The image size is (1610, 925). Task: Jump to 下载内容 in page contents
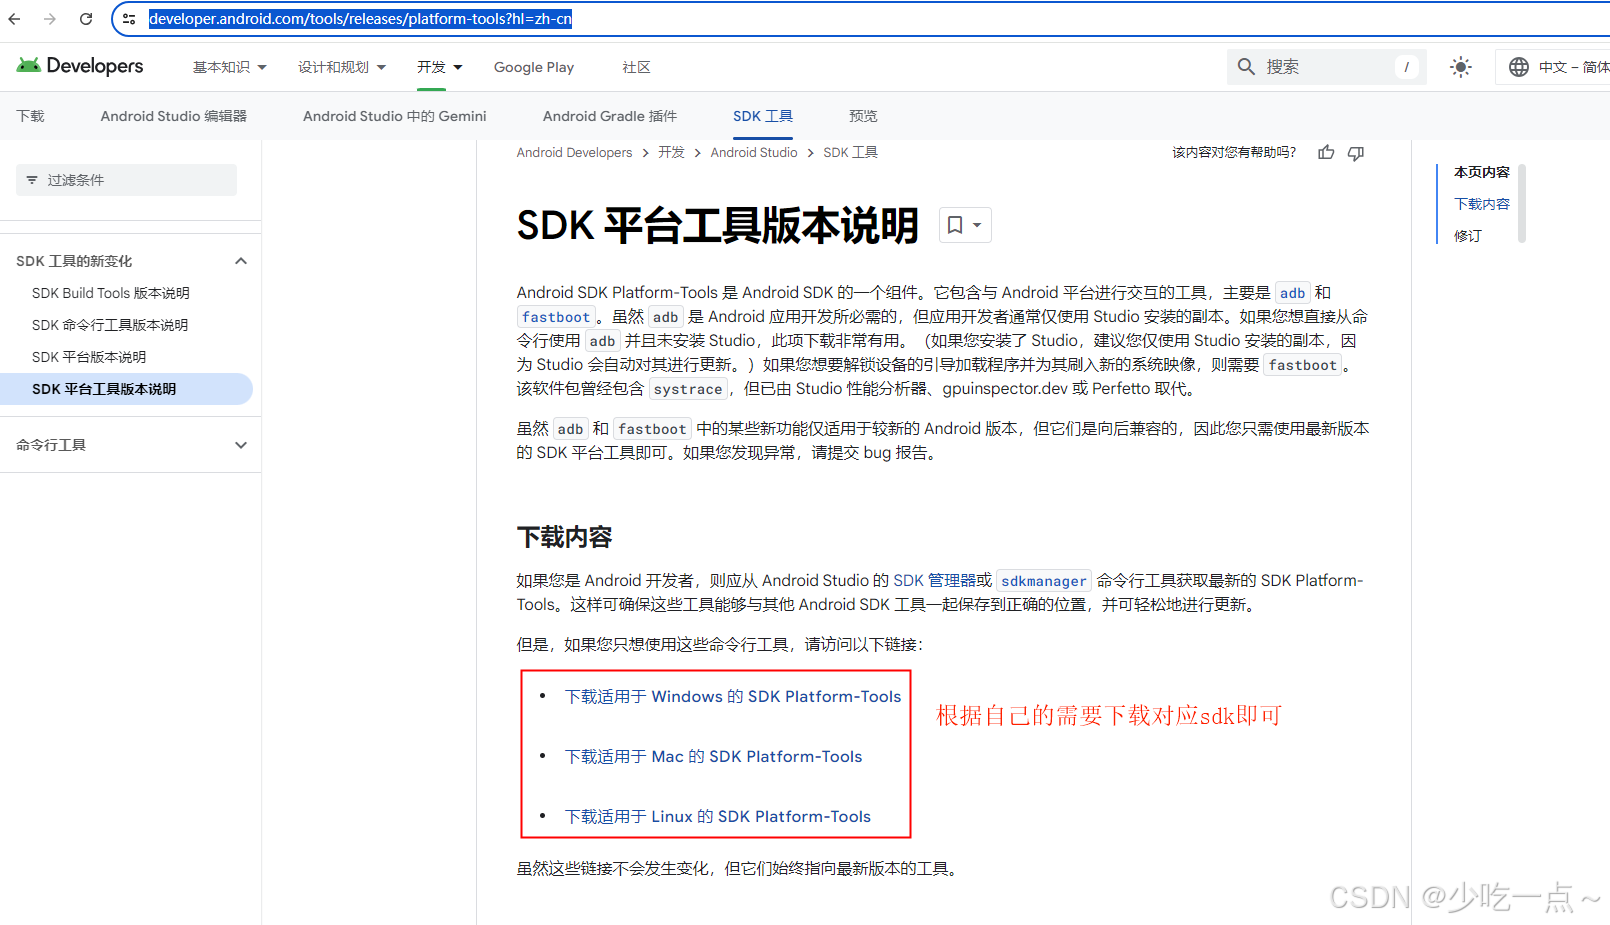pos(1482,204)
